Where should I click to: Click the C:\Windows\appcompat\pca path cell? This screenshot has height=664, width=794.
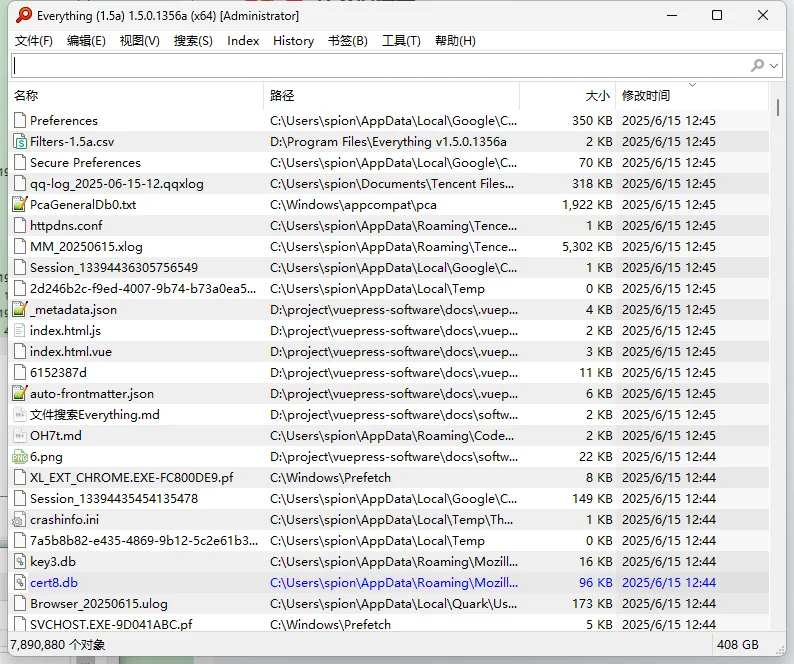[353, 205]
